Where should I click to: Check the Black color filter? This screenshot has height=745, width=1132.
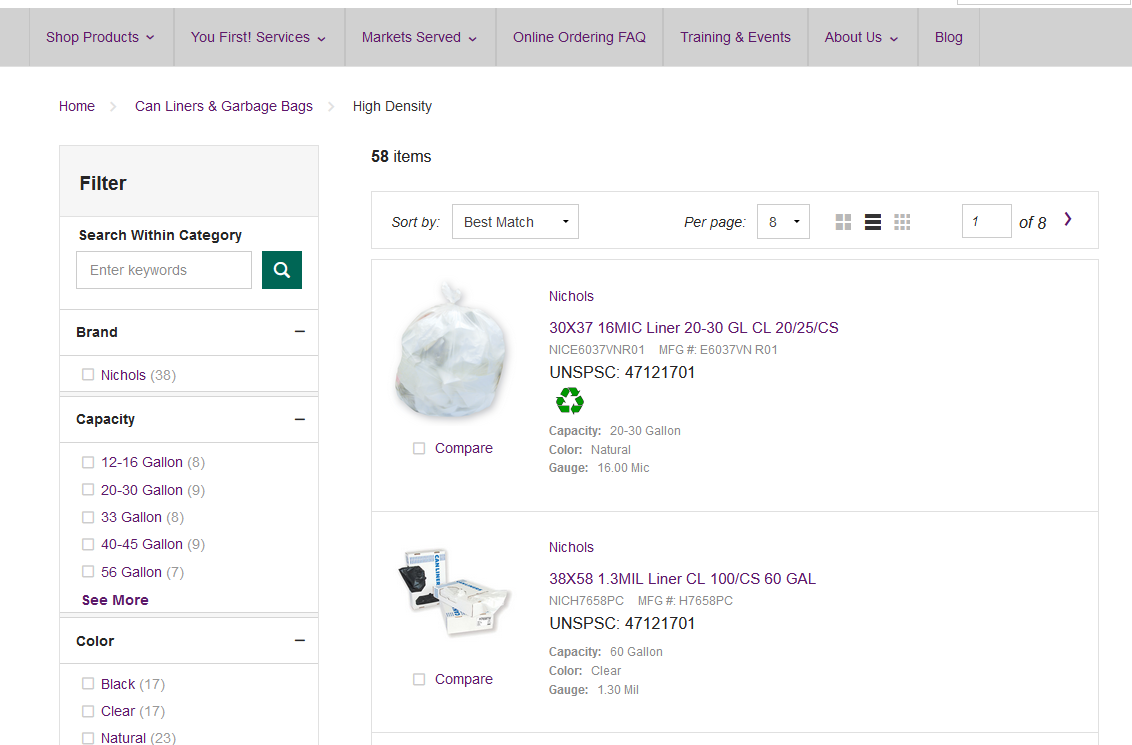tap(88, 684)
